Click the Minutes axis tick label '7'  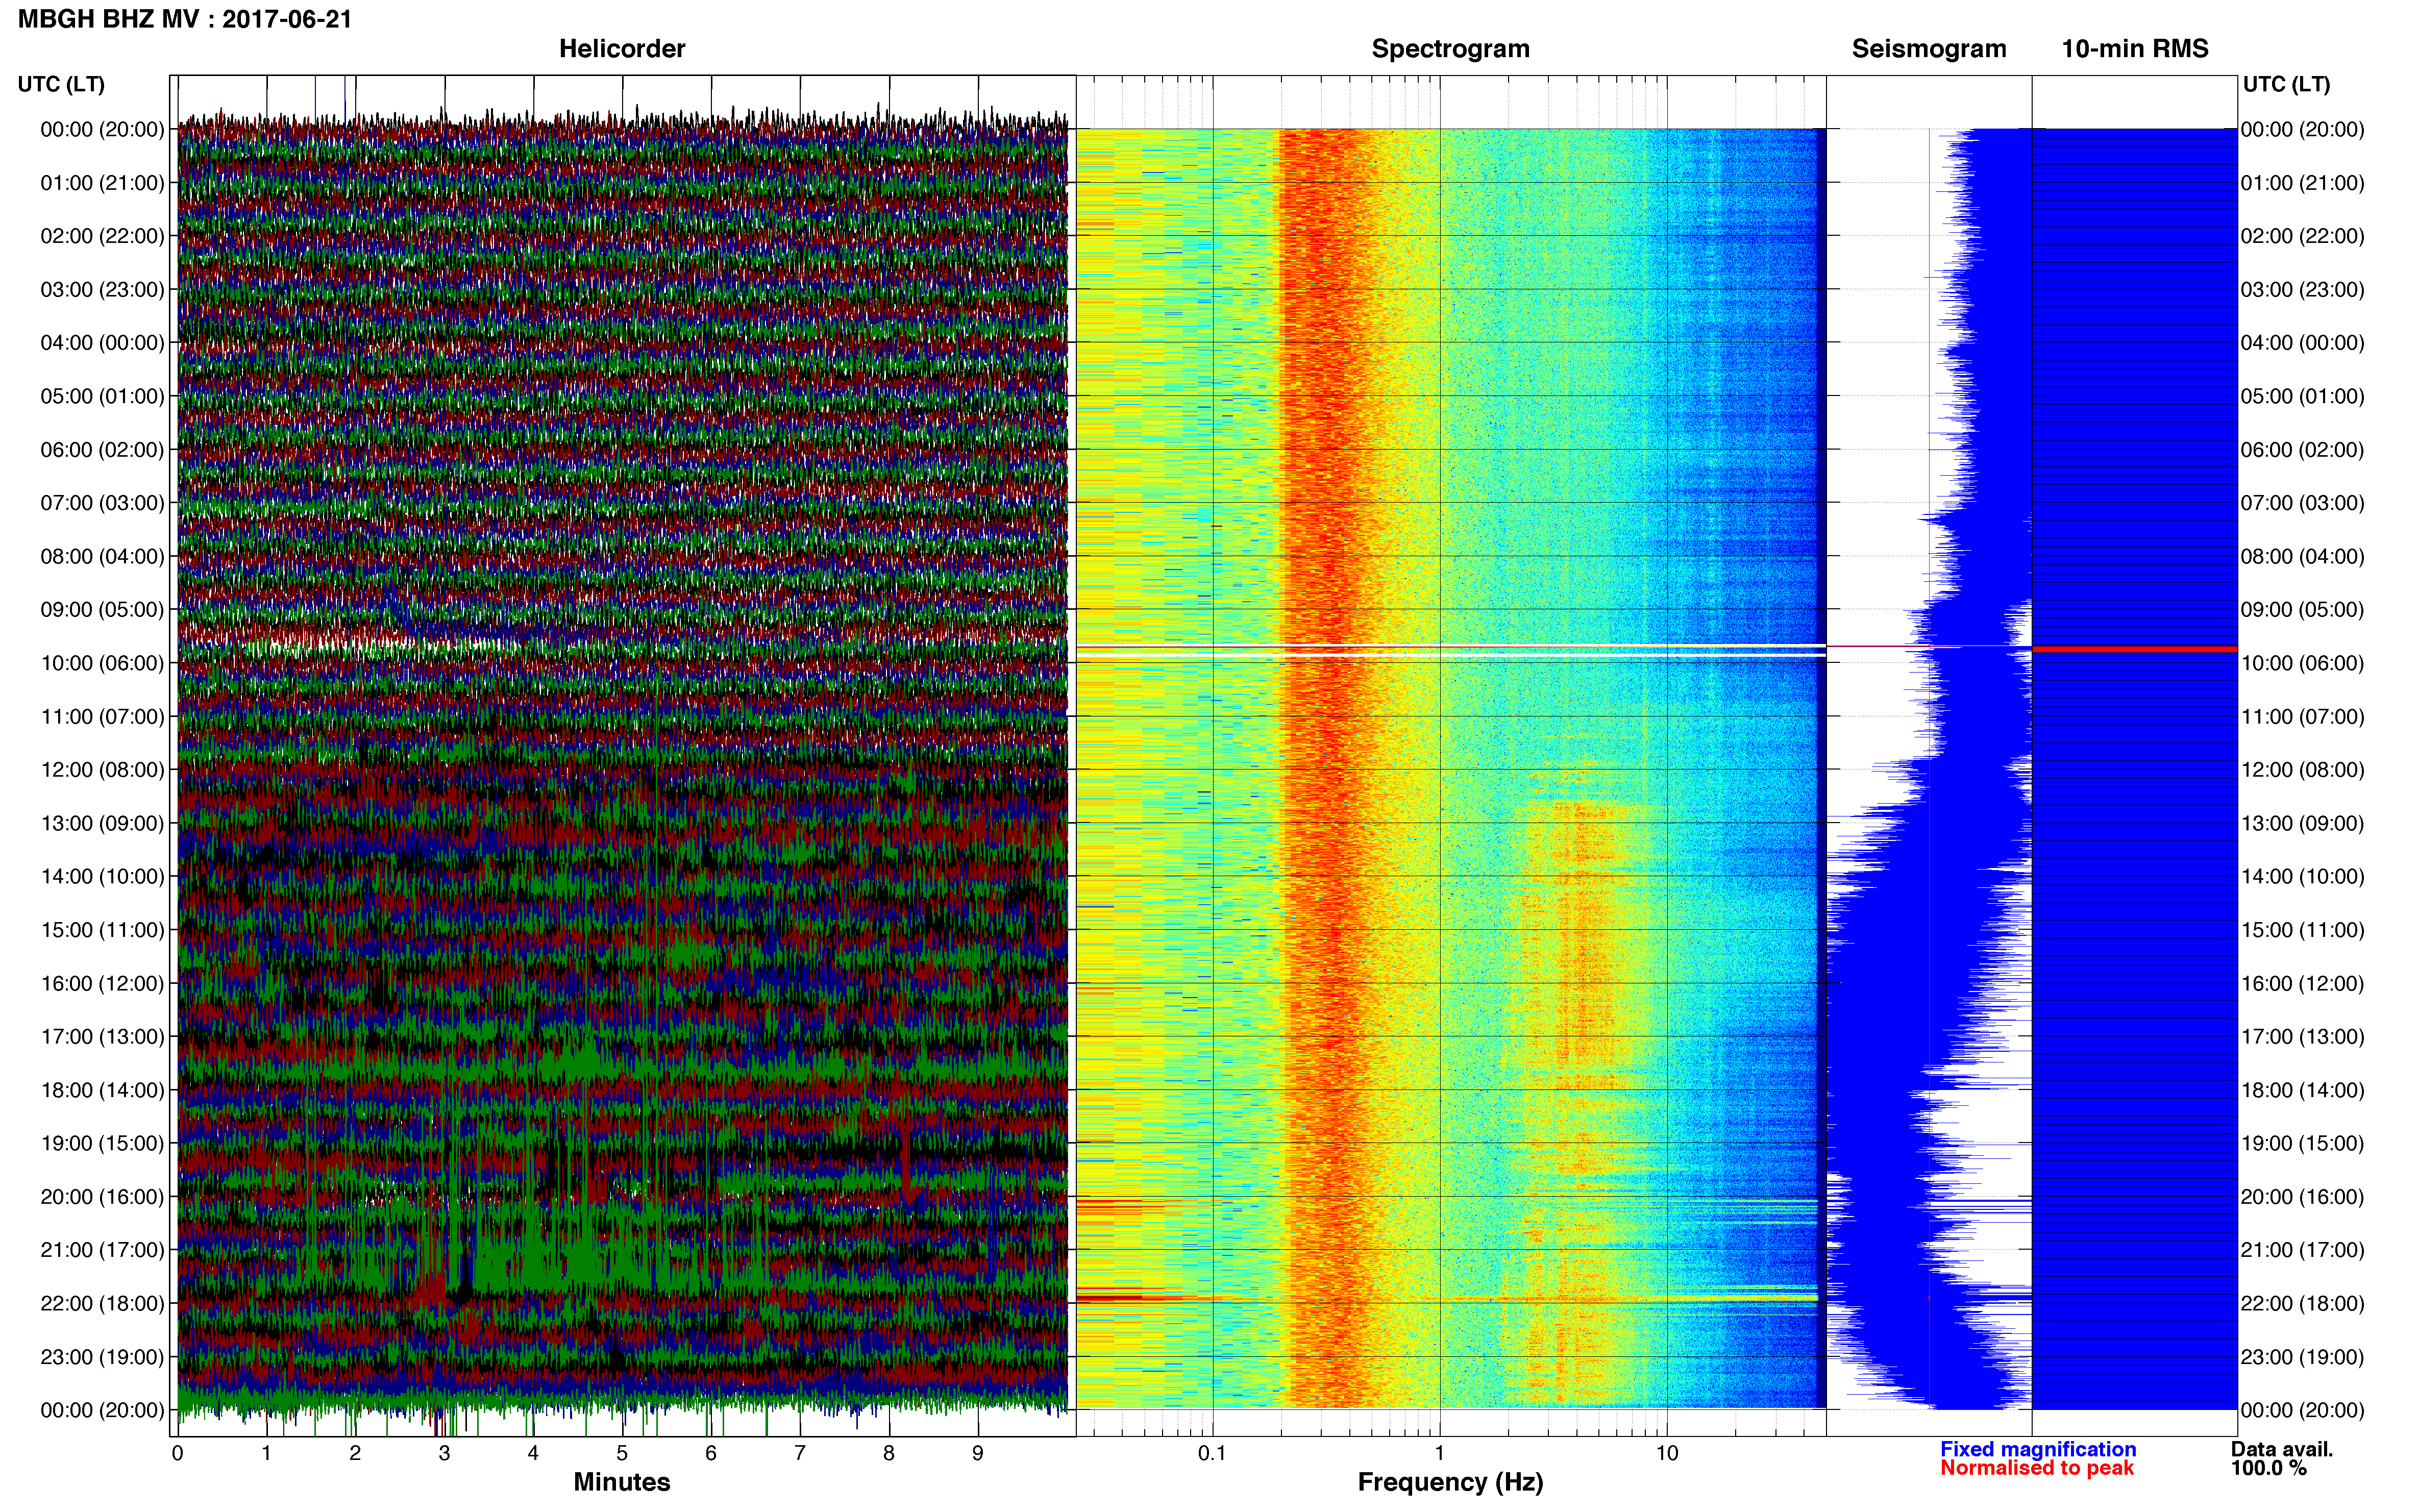pyautogui.click(x=800, y=1454)
